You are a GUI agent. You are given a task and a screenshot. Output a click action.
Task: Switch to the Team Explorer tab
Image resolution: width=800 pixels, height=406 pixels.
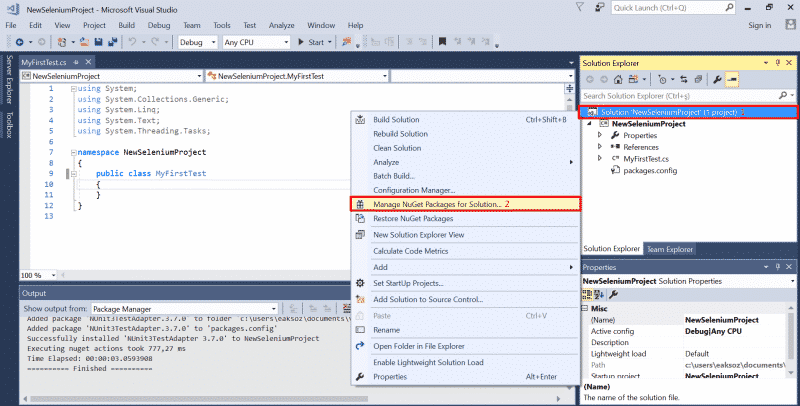[x=669, y=249]
